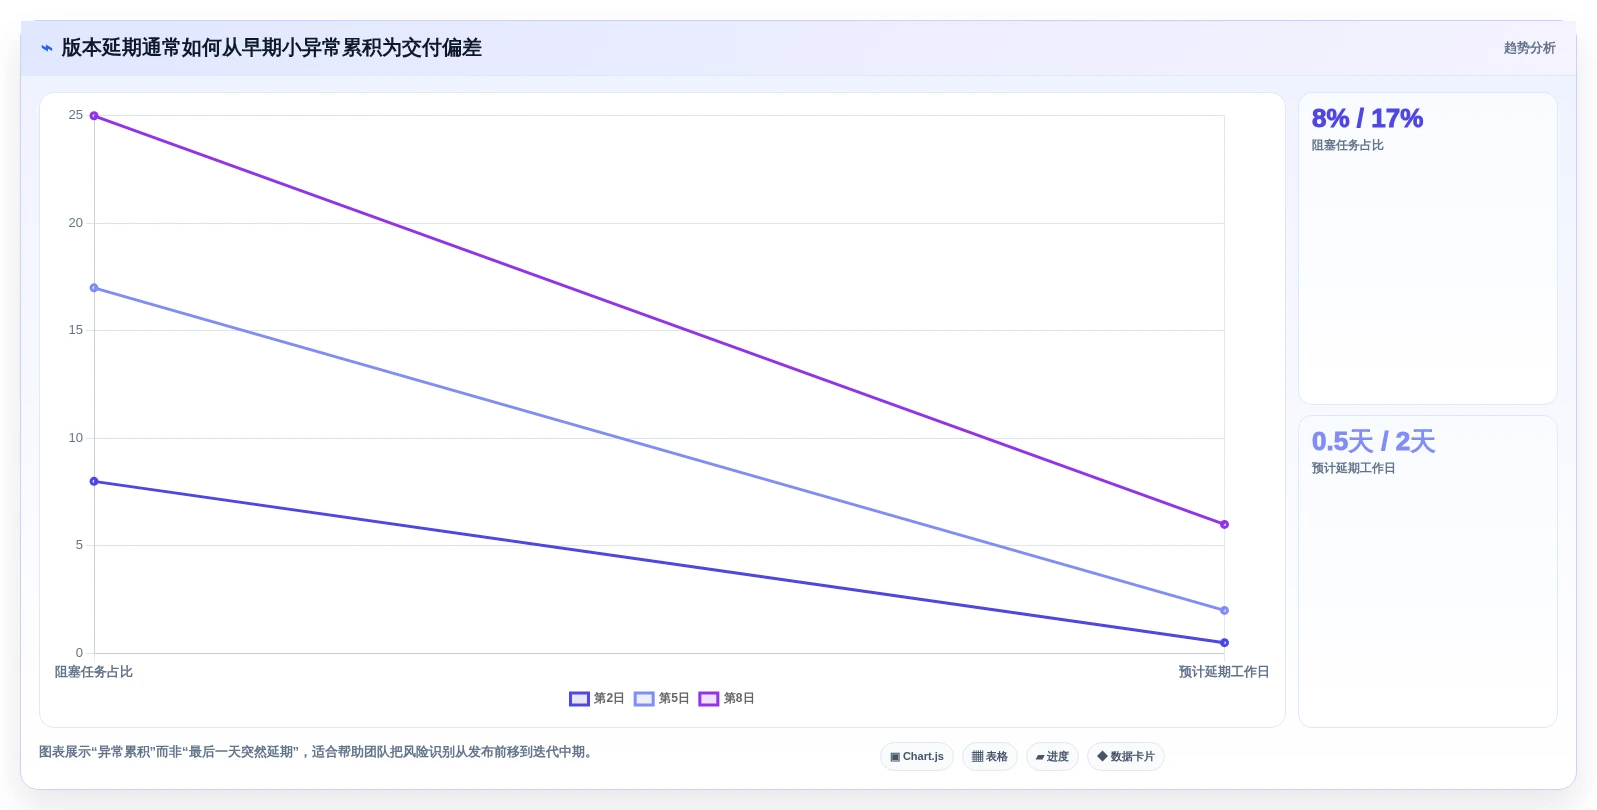Screen dimensions: 1597x810
Task: Click the 阻塞任务占比 label under 8% / 17%
Action: [1347, 146]
